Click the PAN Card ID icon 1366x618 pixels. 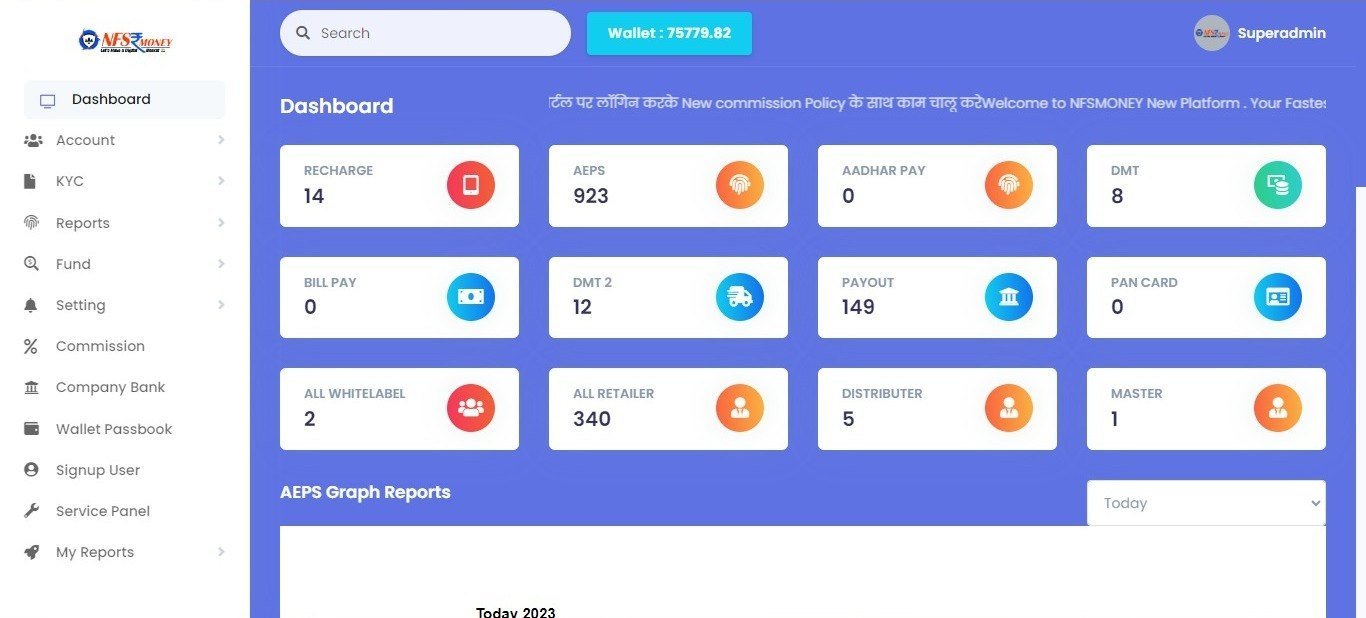[x=1277, y=297]
